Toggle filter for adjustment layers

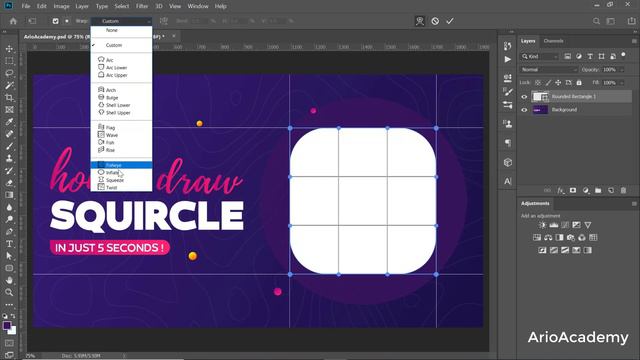click(x=579, y=56)
